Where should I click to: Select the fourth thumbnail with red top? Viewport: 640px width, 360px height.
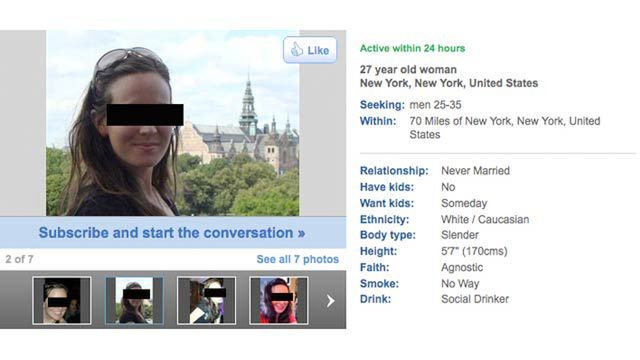279,301
